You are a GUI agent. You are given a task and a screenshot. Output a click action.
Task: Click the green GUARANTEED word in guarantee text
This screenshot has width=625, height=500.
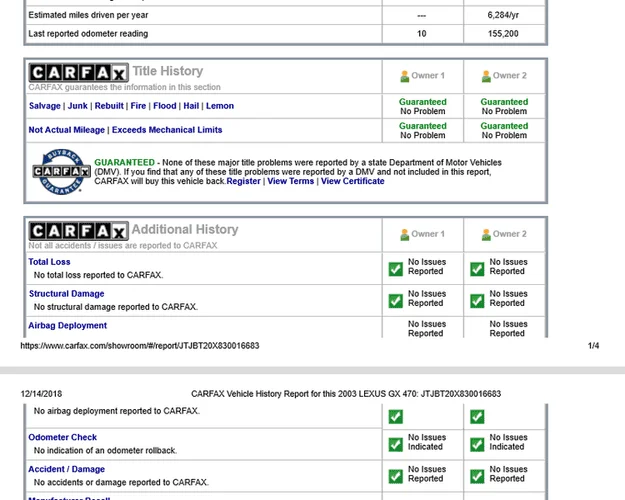(x=124, y=163)
